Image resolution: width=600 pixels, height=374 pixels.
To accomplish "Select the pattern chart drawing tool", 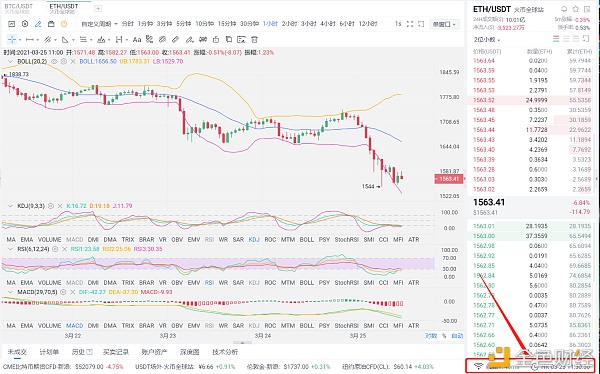I will (x=101, y=39).
